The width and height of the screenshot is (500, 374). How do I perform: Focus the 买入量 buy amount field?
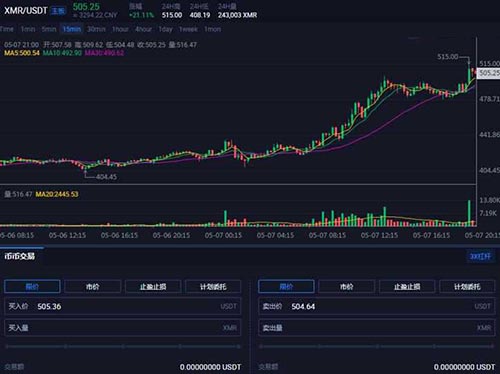click(x=123, y=328)
